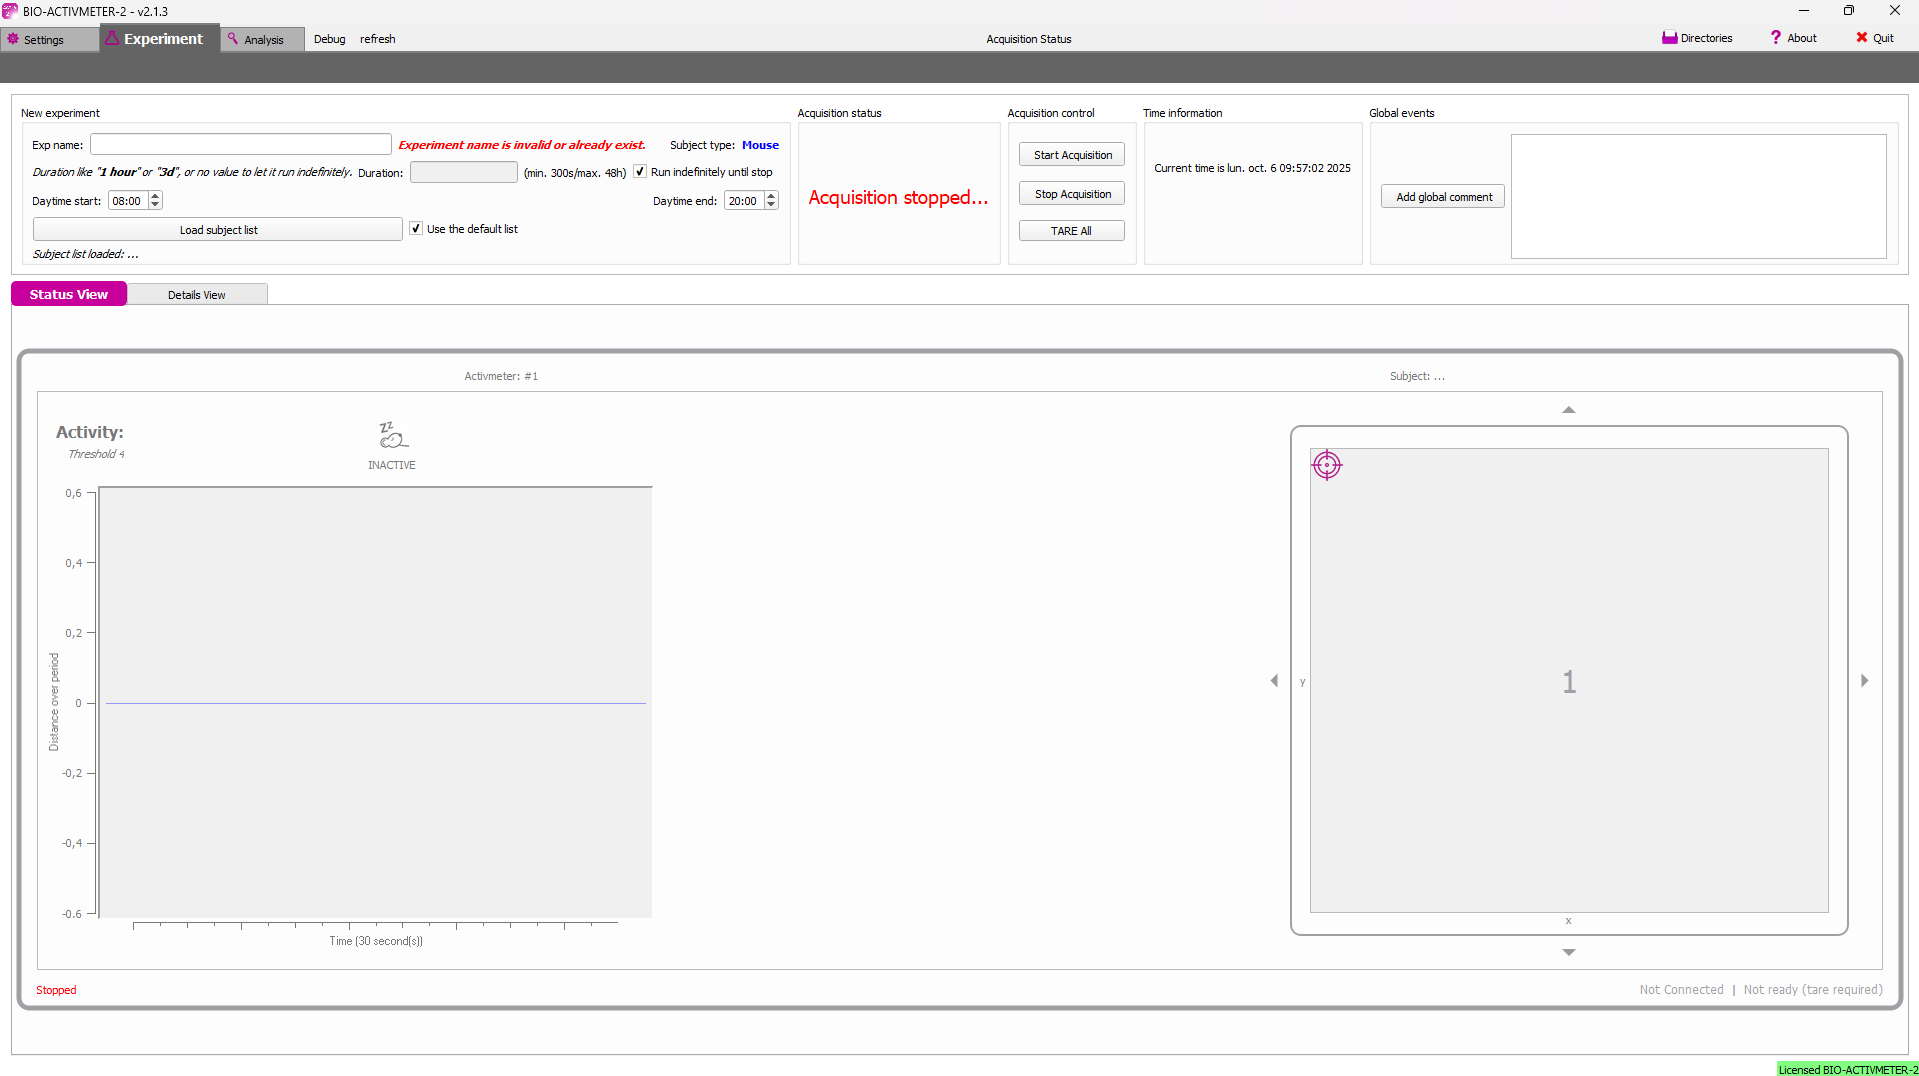Click the Analysis magnifier icon
The image size is (1919, 1076).
(x=233, y=39)
